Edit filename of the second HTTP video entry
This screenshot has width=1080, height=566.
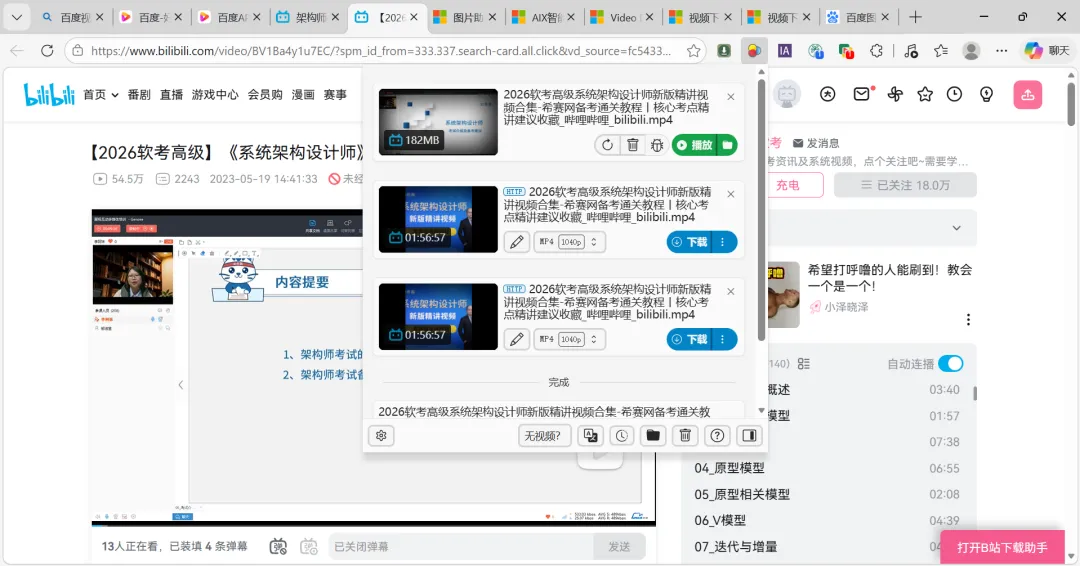[x=517, y=339]
